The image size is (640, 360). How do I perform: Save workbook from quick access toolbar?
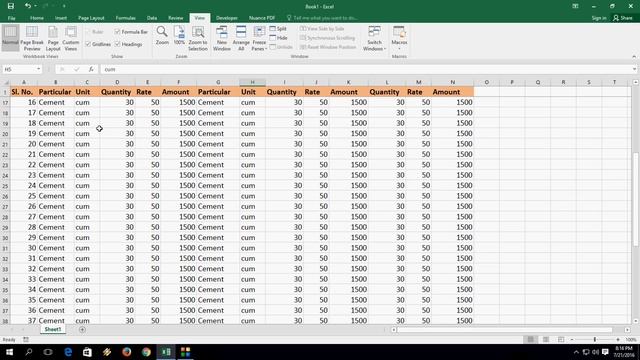[x=11, y=6]
